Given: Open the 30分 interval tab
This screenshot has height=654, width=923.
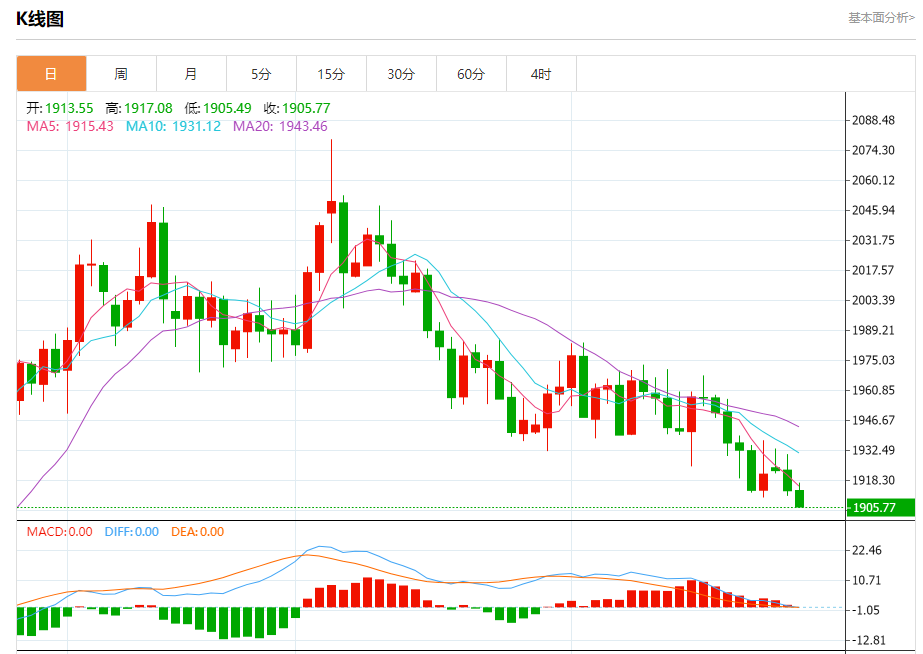Looking at the screenshot, I should click(x=401, y=74).
